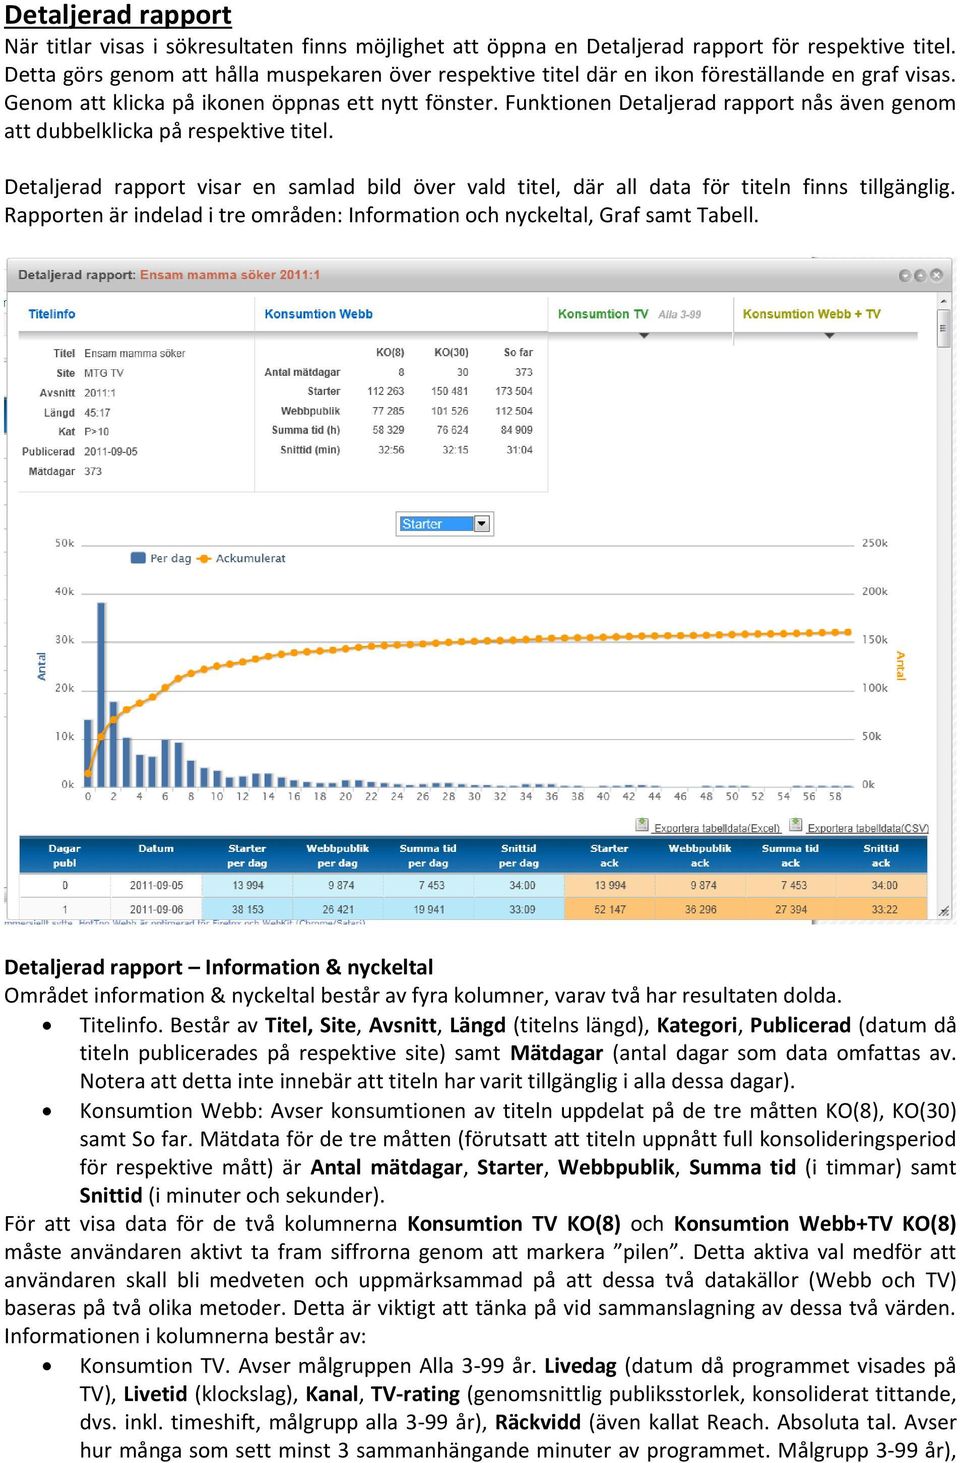Screen dimensions: 960x1463
Task: Expand the Konsumtion Webb + TV column arrow
Action: (x=829, y=335)
